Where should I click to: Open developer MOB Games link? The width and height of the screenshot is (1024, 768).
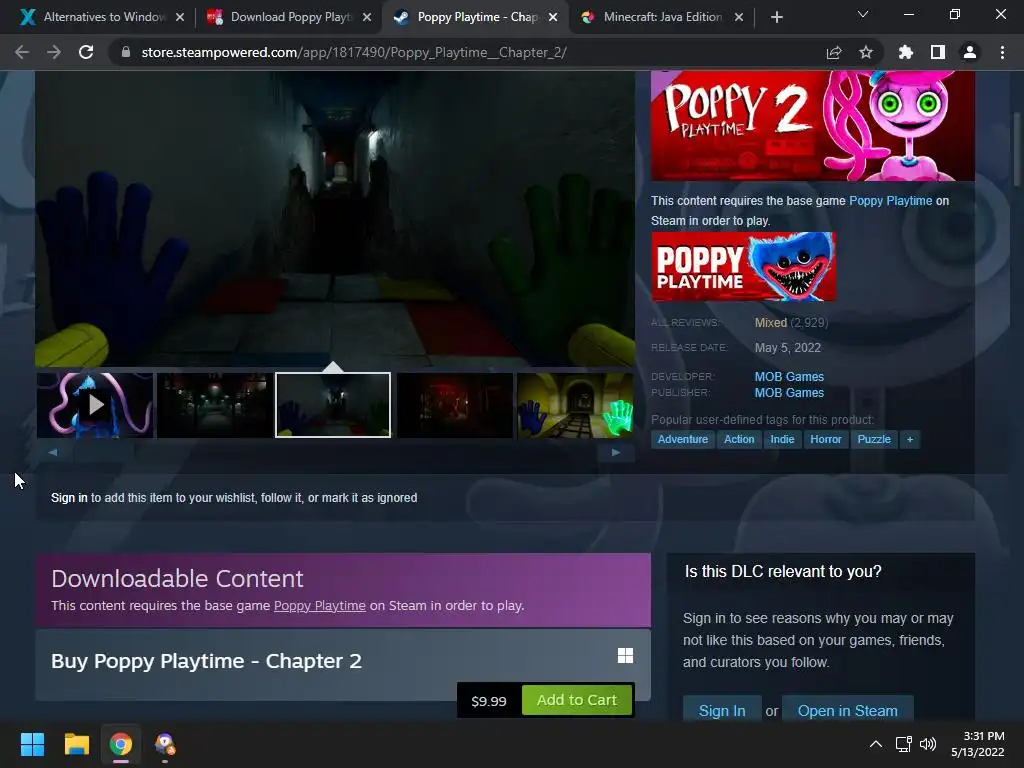(x=789, y=377)
